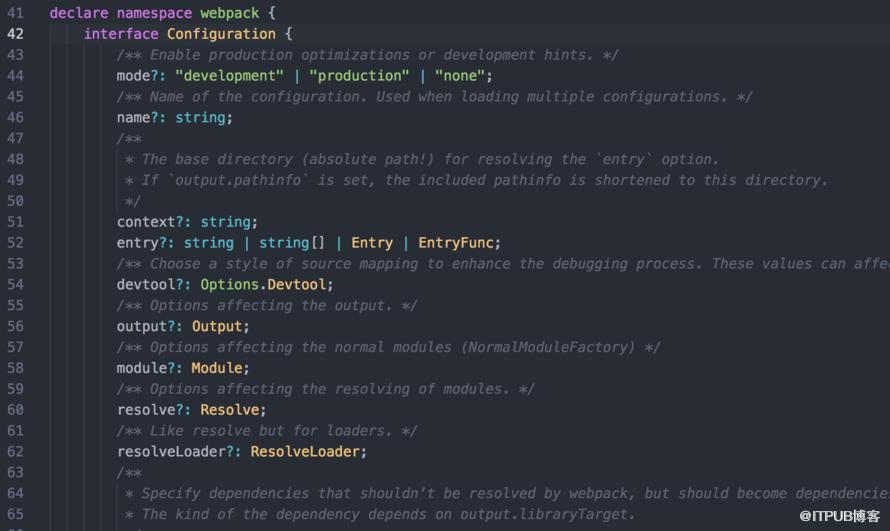The width and height of the screenshot is (890, 531).
Task: Click the 'devtool?' property
Action: pyautogui.click(x=150, y=284)
